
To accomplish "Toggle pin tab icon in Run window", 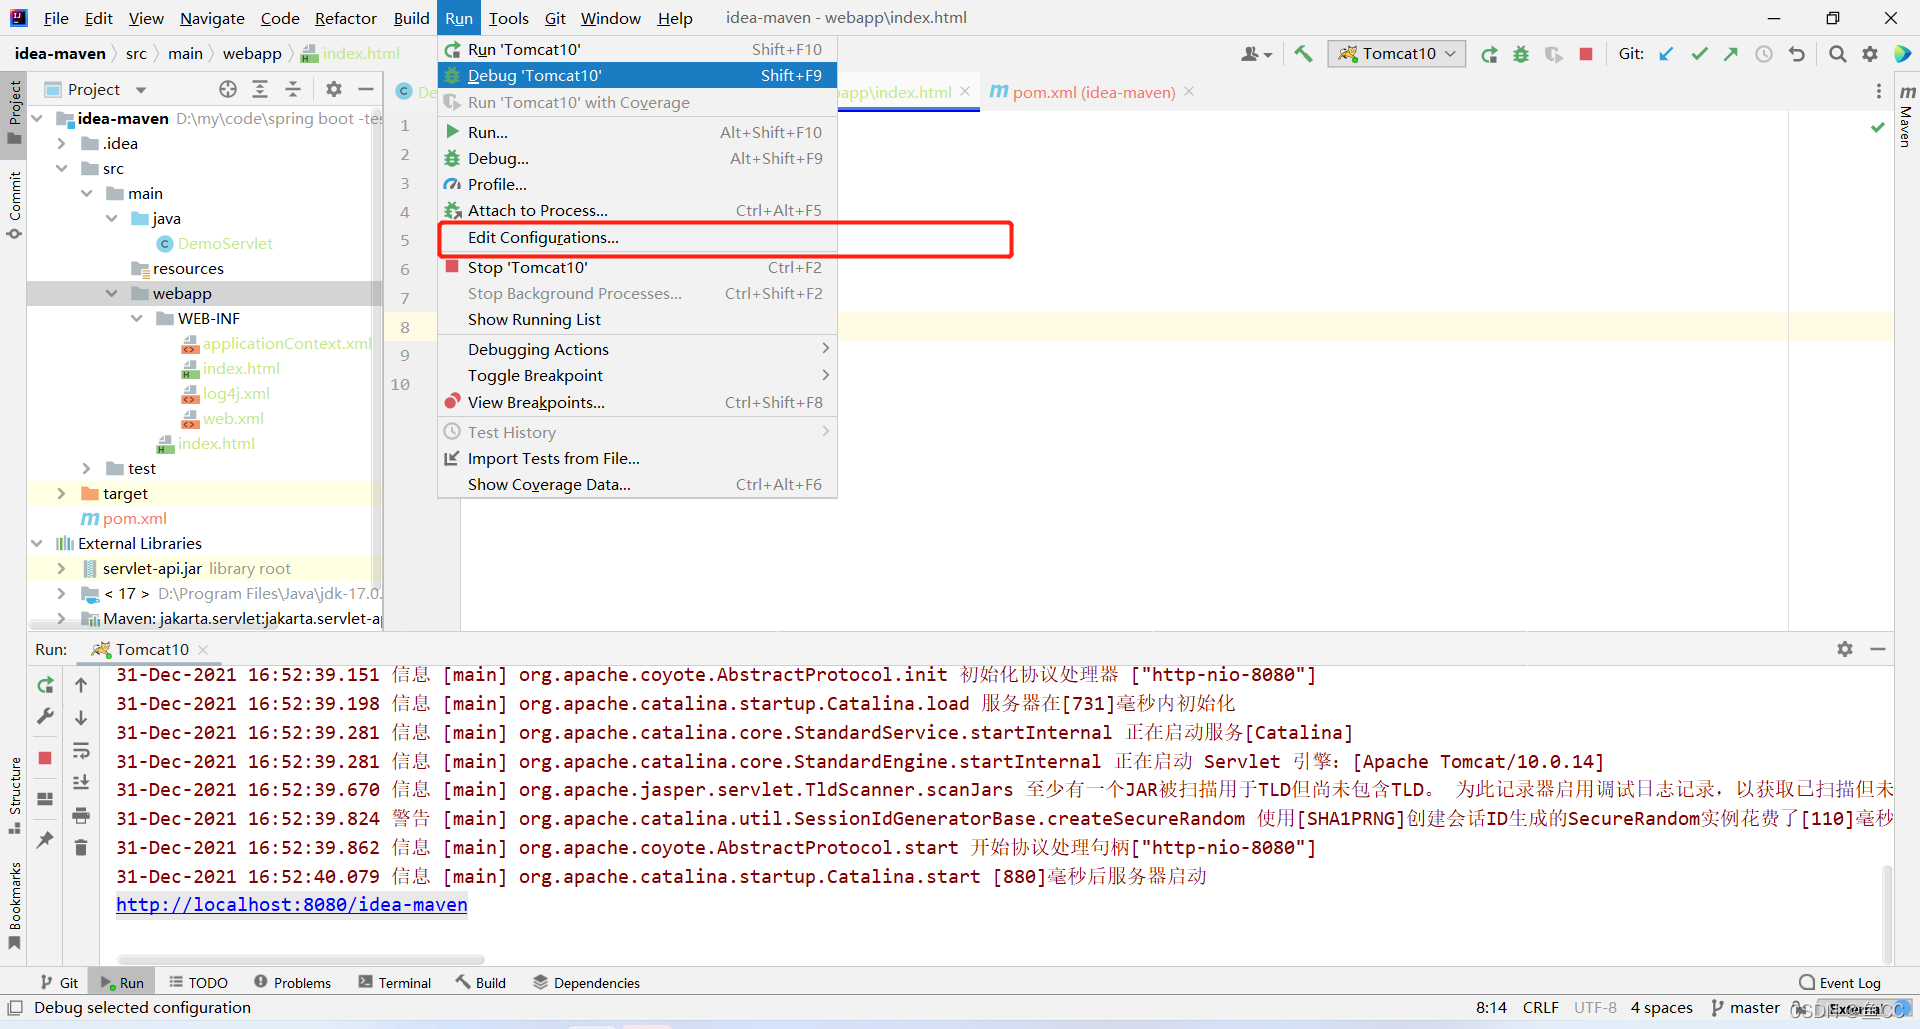I will coord(45,840).
